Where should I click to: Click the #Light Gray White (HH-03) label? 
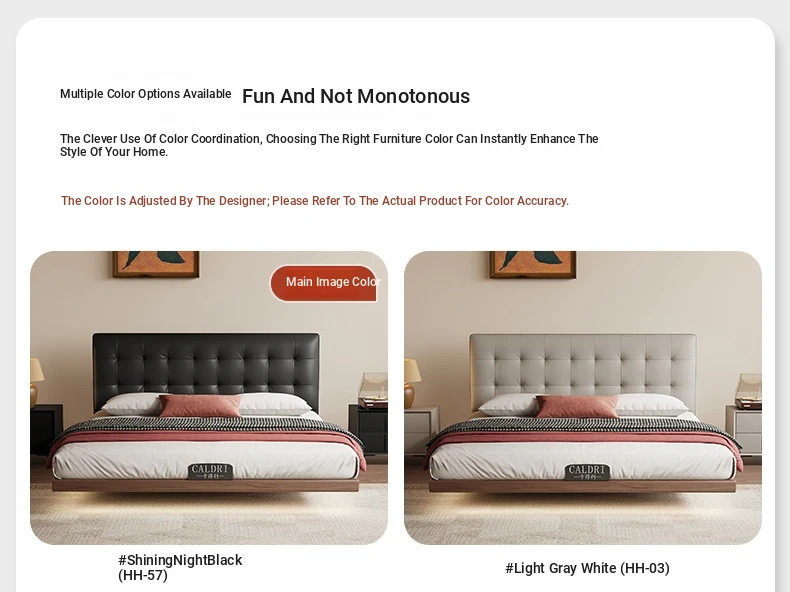pos(587,568)
